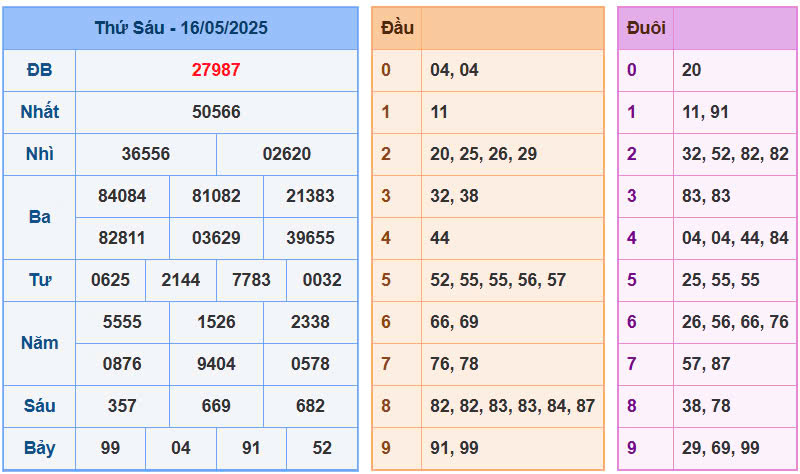Viewport: 800px width, 474px height.
Task: Click Nhì prize number 02620
Action: point(287,154)
